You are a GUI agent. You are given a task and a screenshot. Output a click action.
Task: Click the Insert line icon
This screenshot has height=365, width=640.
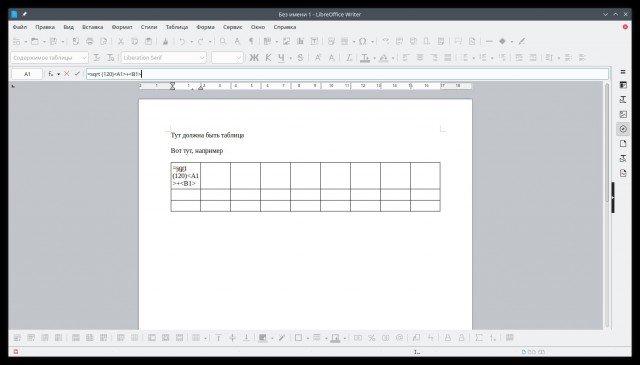[x=489, y=41]
